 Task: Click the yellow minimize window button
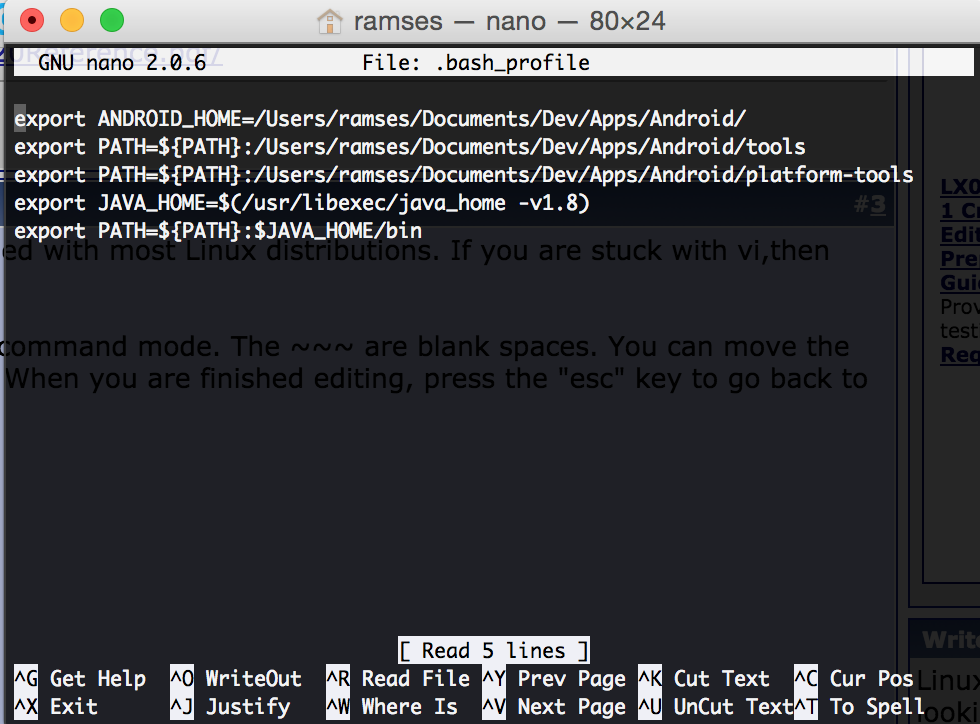[x=72, y=20]
